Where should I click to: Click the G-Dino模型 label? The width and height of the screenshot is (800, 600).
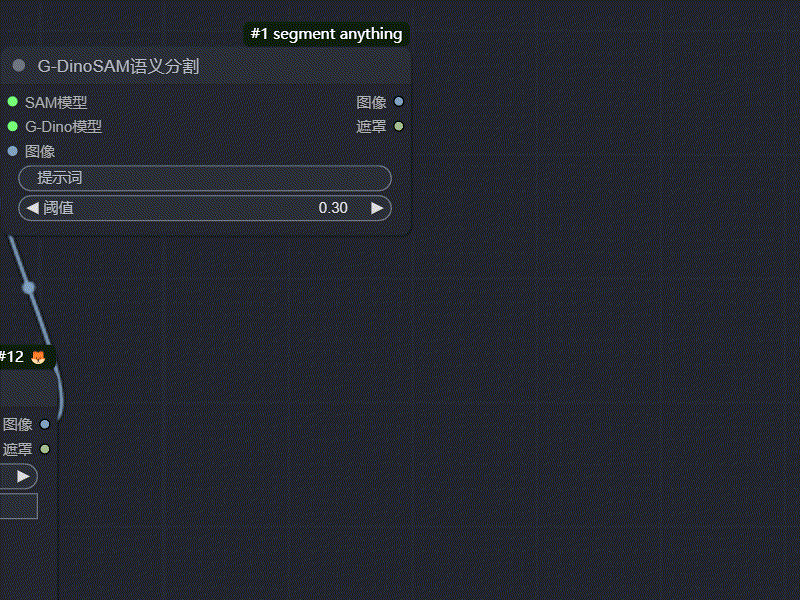coord(64,127)
